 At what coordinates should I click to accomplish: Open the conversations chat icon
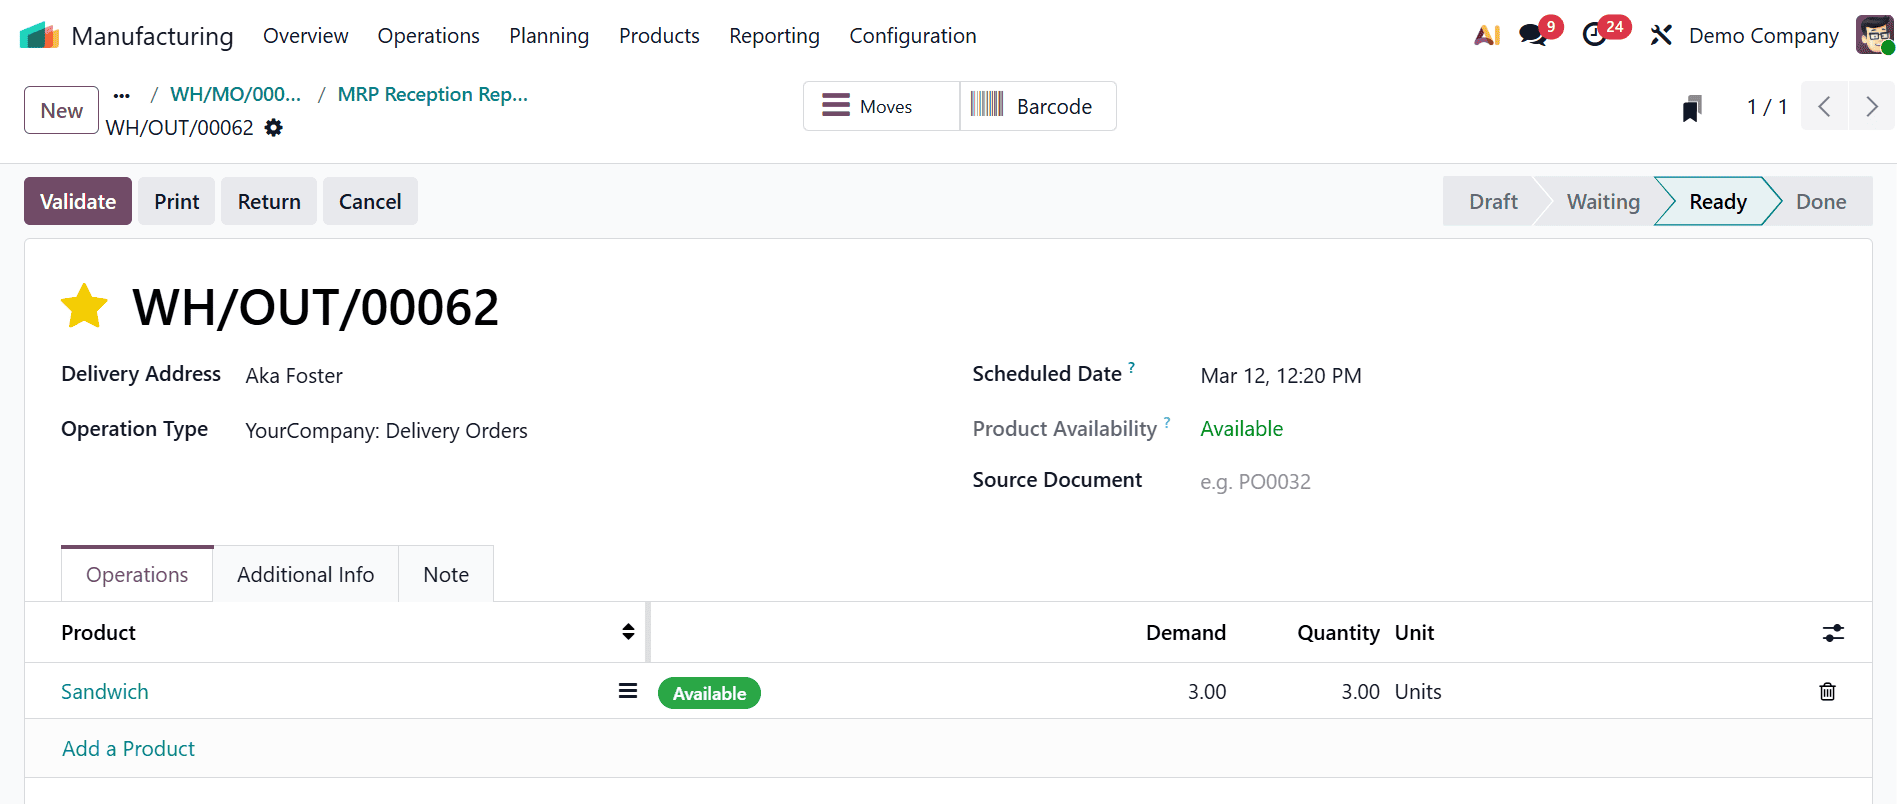(1531, 36)
